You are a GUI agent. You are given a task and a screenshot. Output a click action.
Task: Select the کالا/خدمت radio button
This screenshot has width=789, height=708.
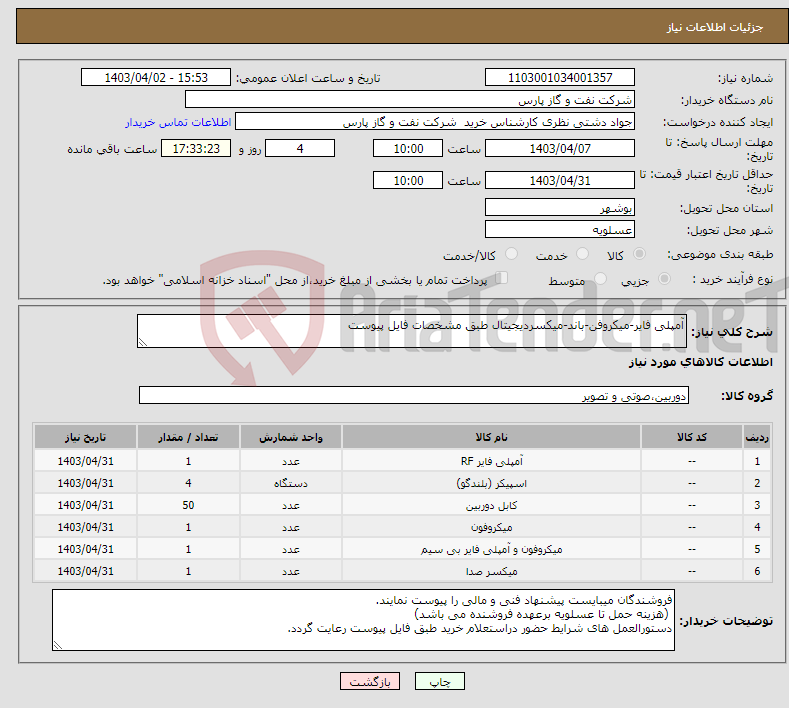click(x=511, y=254)
